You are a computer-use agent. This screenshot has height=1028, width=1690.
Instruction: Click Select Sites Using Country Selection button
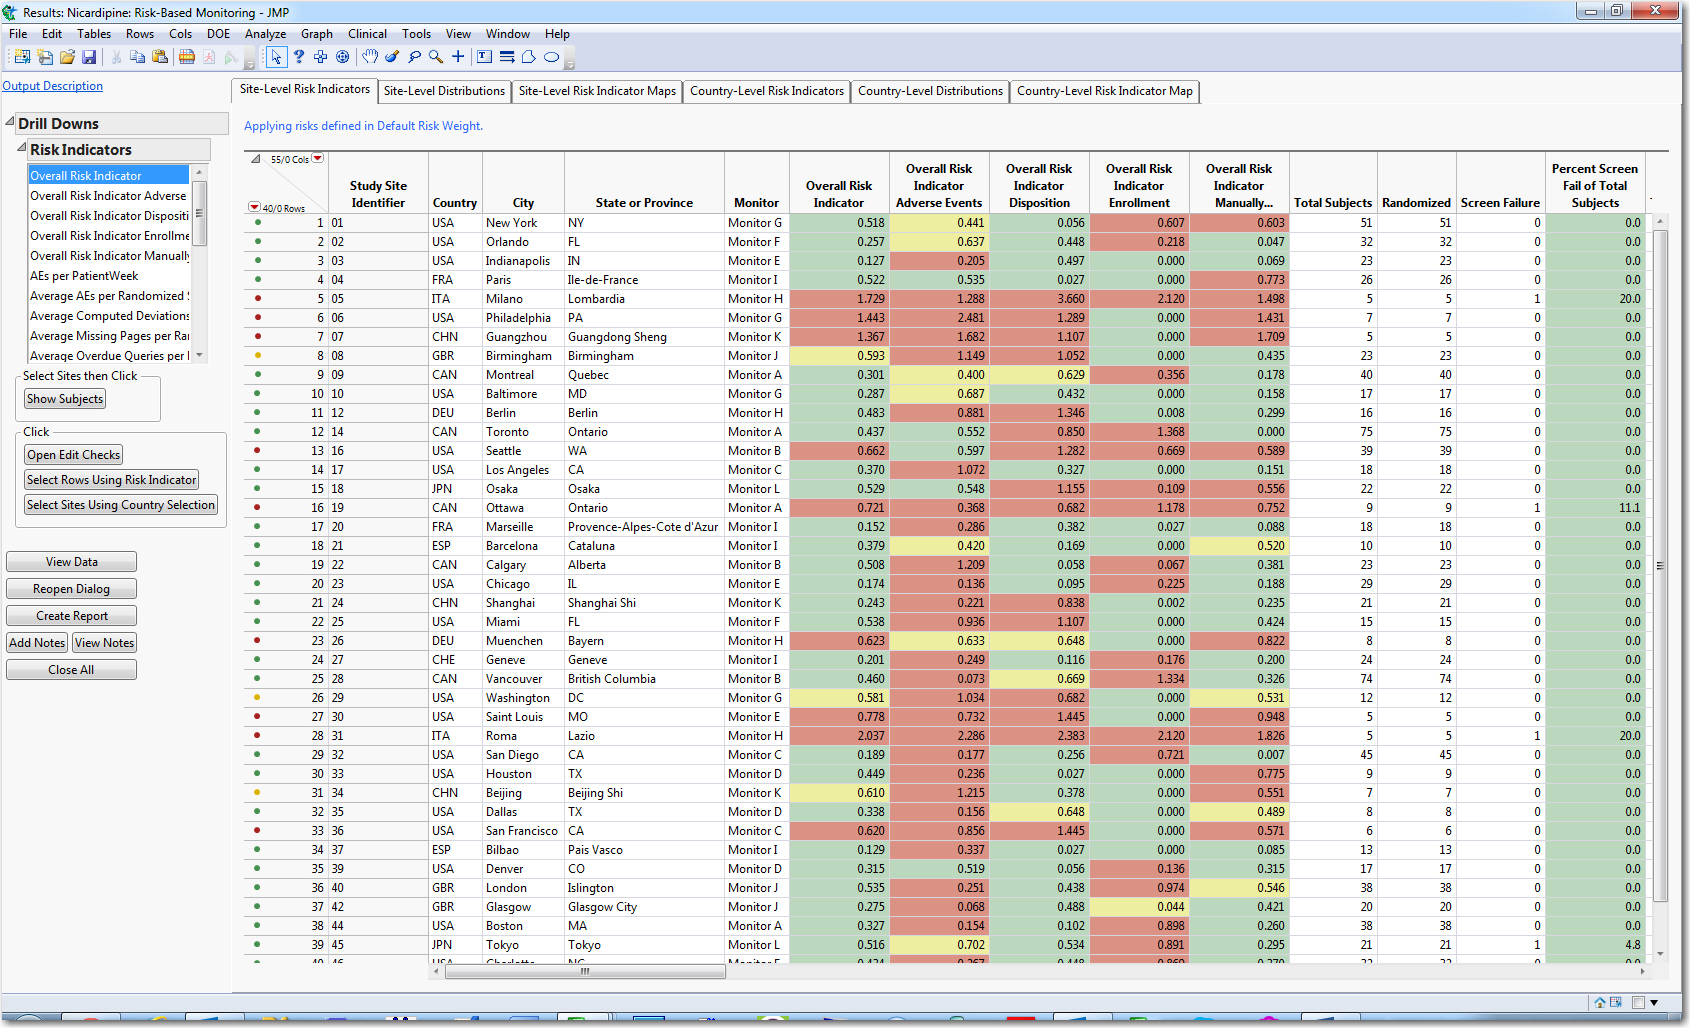point(121,505)
